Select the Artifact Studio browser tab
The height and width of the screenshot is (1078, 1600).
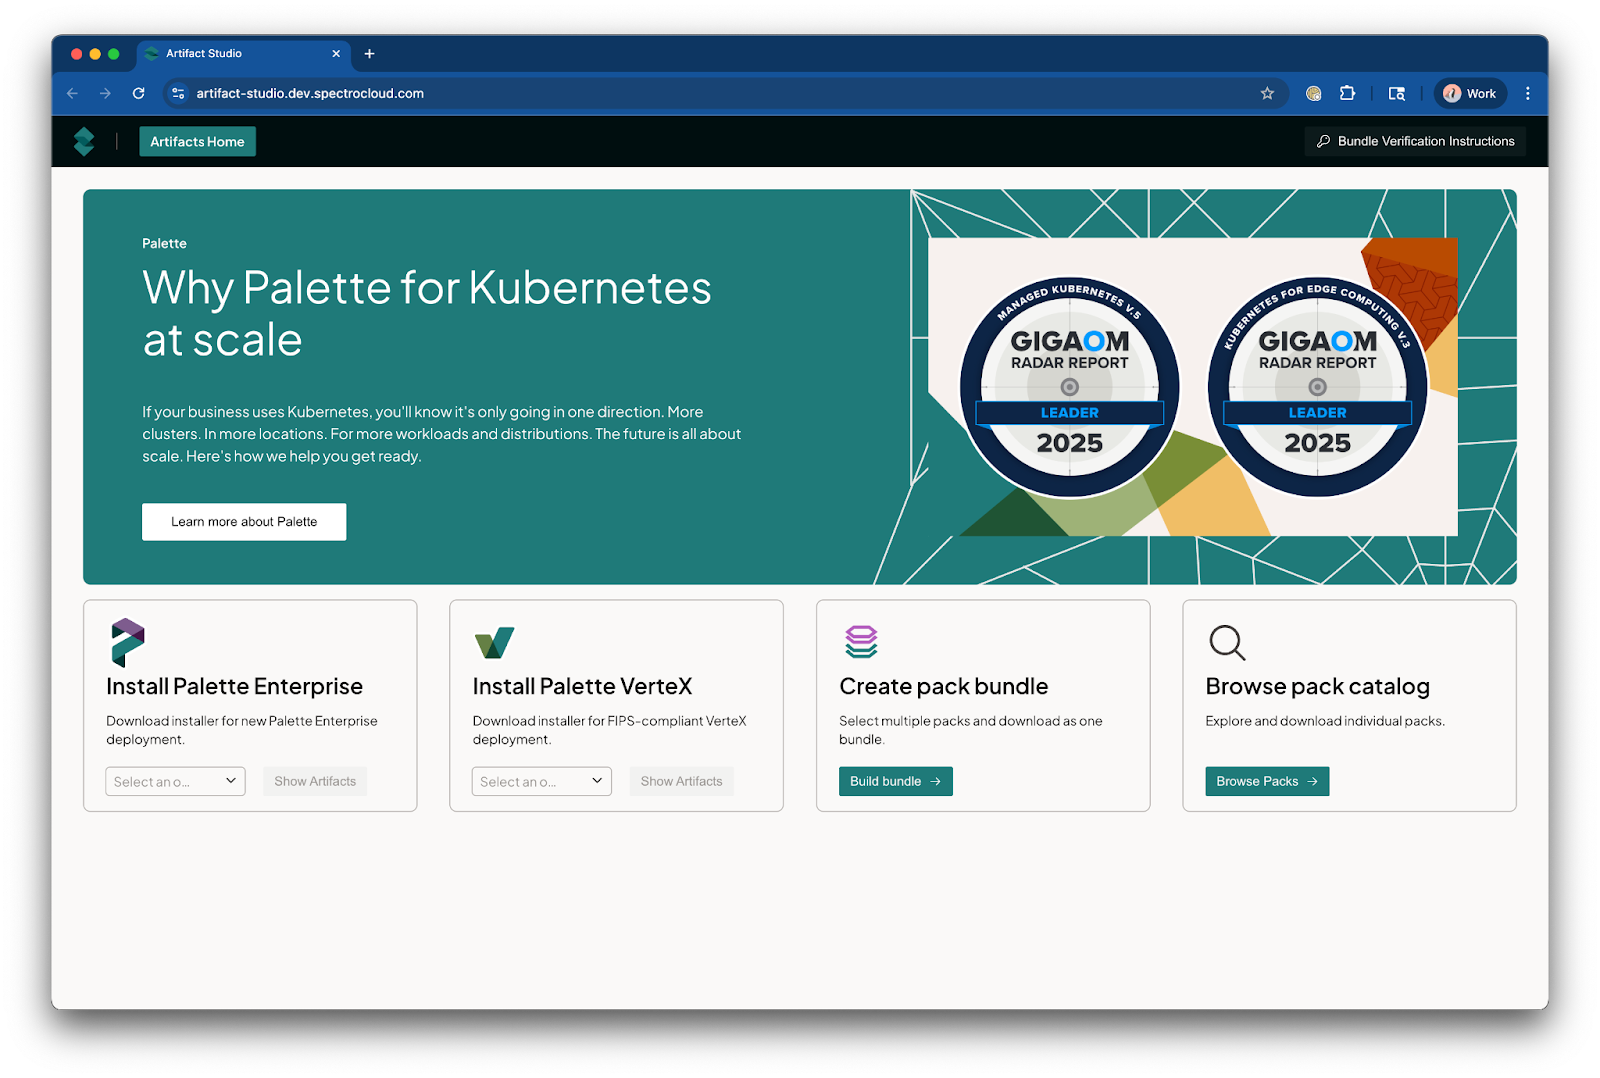coord(243,54)
